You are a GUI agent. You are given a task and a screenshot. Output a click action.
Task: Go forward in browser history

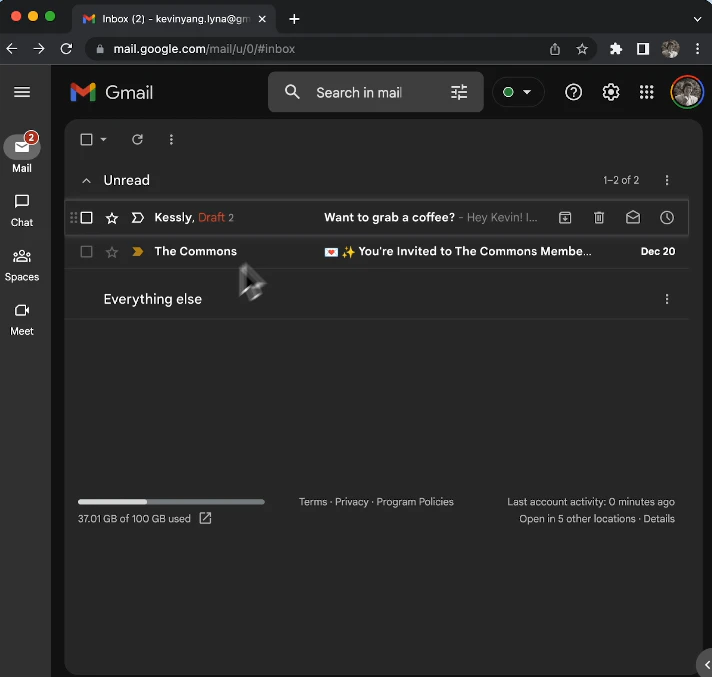point(39,49)
